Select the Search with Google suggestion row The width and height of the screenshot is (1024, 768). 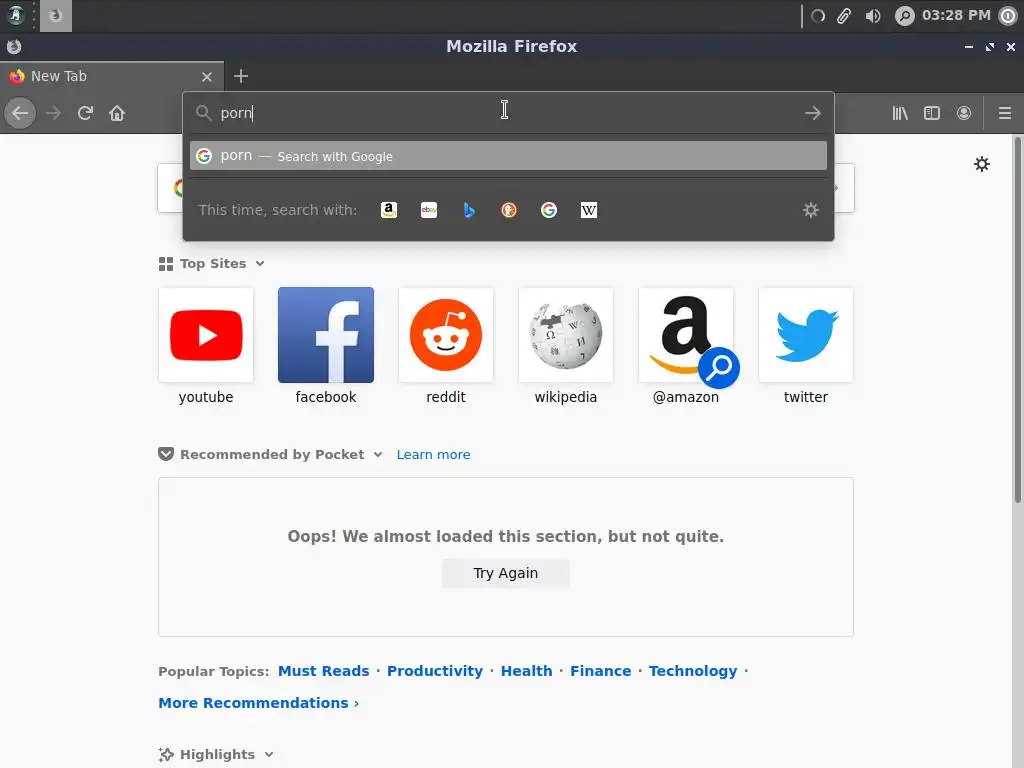(x=508, y=156)
